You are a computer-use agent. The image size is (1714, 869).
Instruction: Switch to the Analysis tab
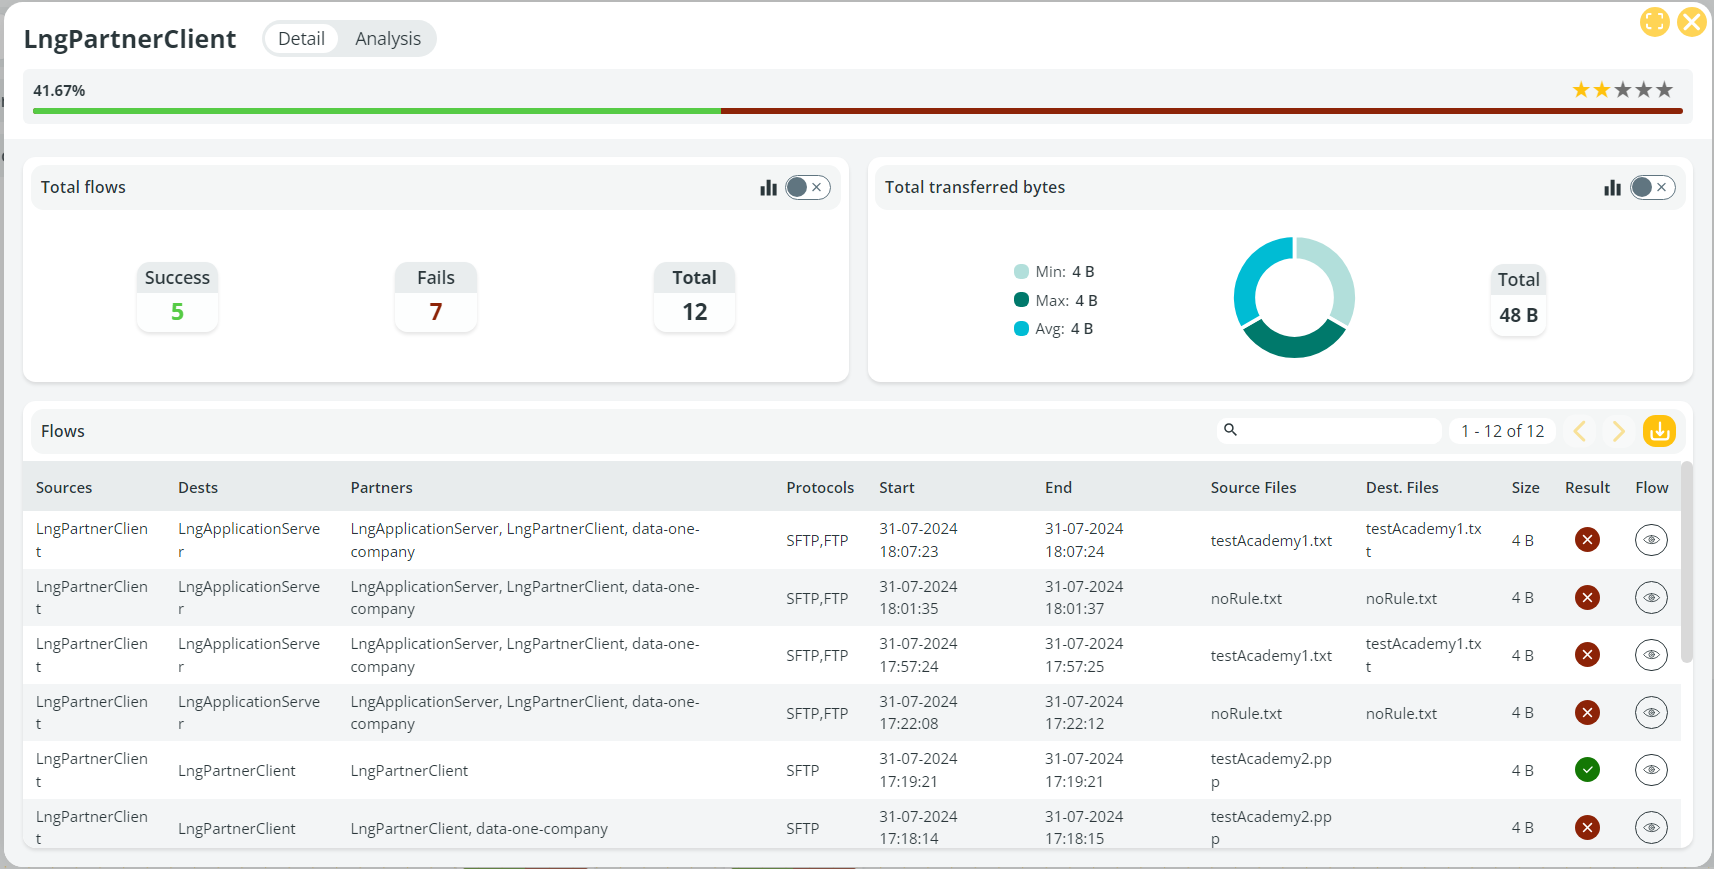tap(388, 39)
